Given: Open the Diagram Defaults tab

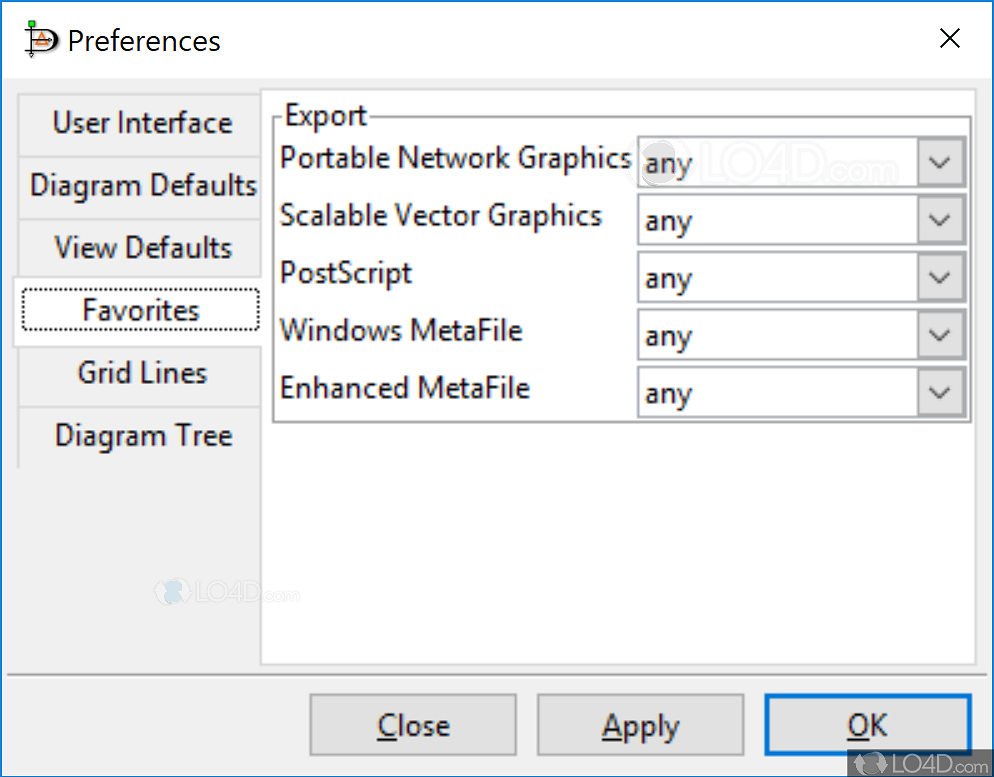Looking at the screenshot, I should point(142,186).
